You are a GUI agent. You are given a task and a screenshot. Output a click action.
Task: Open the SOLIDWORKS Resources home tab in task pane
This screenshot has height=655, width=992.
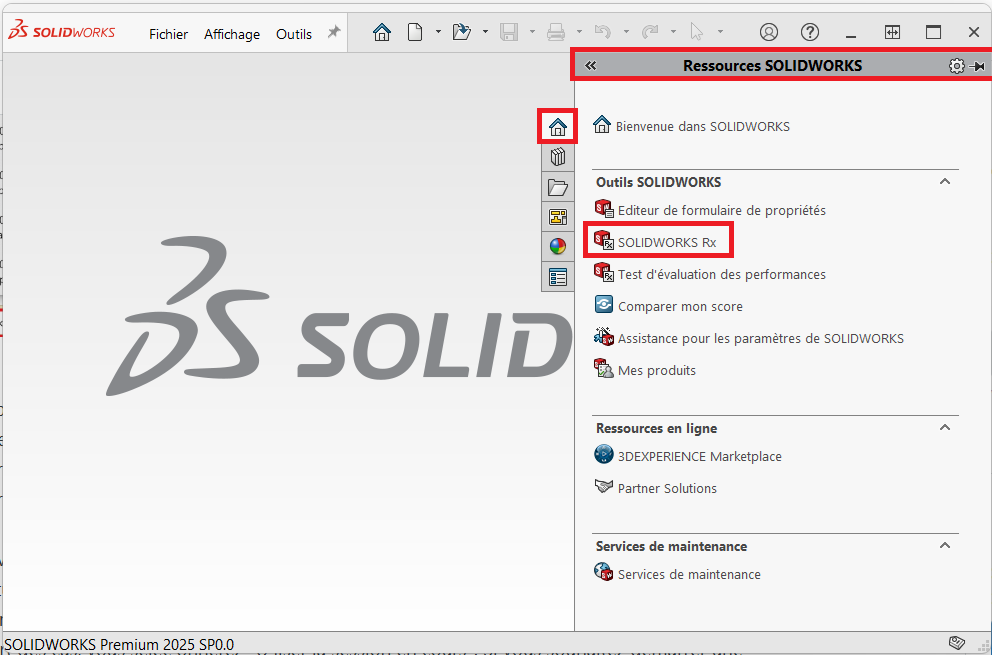click(x=557, y=127)
